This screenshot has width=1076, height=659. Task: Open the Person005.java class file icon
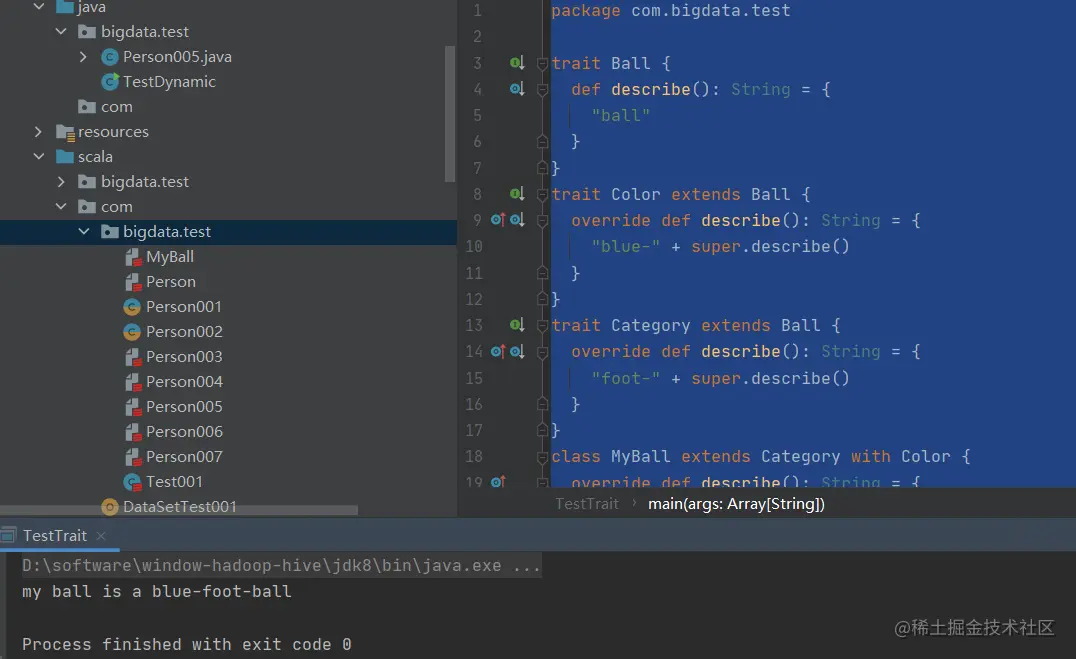pyautogui.click(x=110, y=57)
